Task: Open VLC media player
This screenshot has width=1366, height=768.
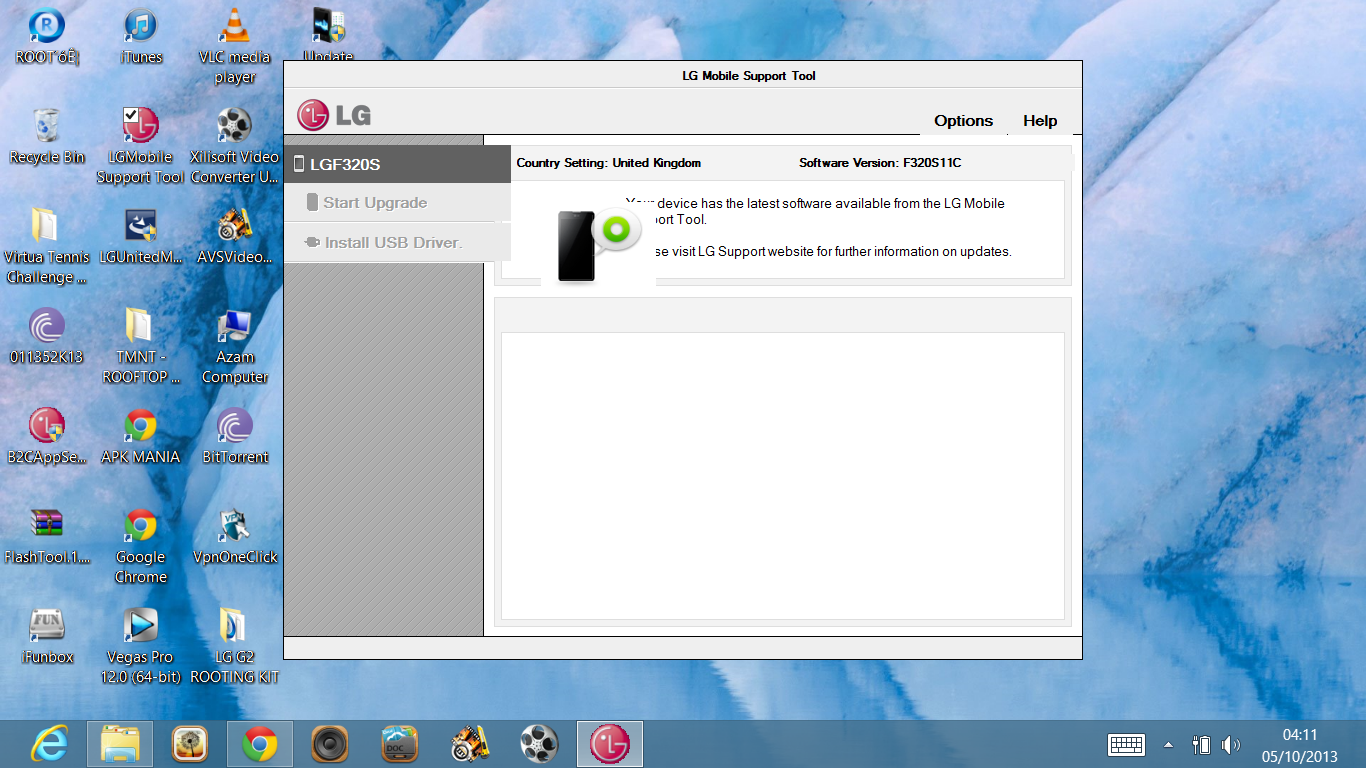Action: click(x=235, y=25)
